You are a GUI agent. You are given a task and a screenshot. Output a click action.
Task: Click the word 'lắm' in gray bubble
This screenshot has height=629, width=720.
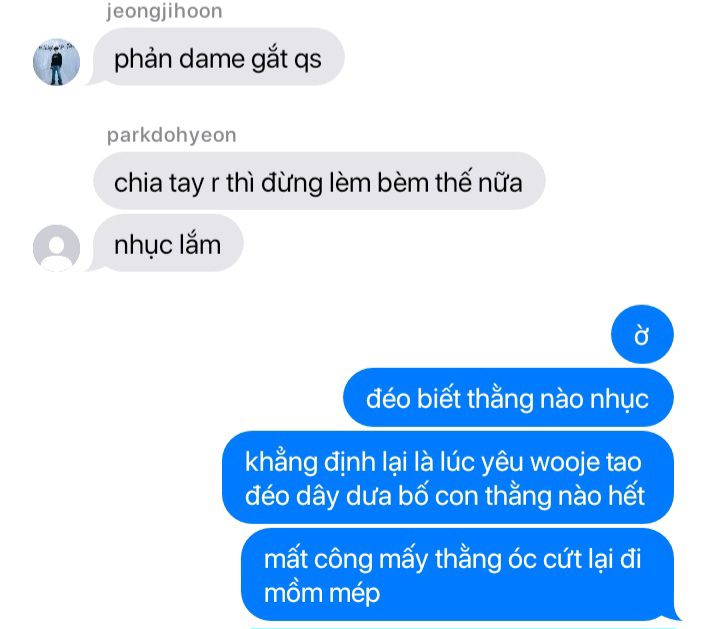tap(200, 244)
